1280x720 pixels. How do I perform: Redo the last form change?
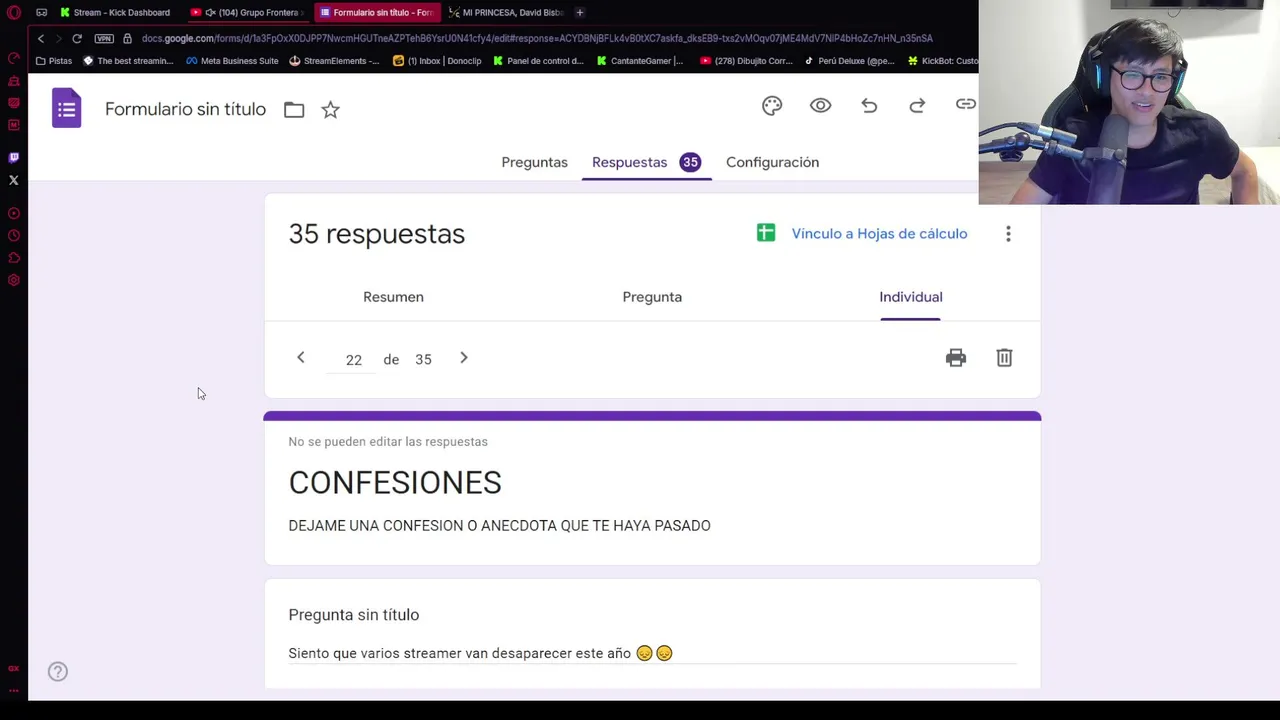click(x=917, y=106)
